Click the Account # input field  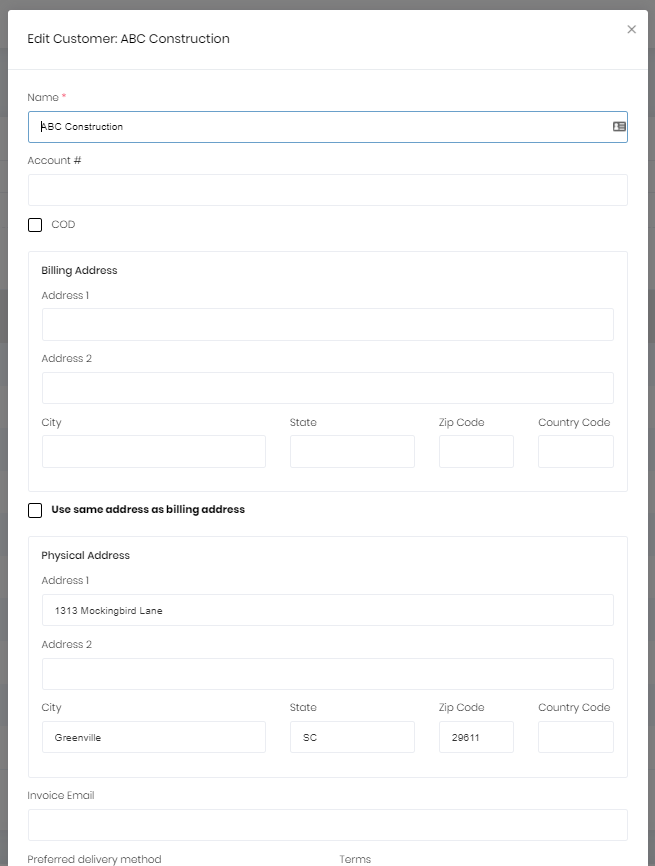(x=327, y=190)
